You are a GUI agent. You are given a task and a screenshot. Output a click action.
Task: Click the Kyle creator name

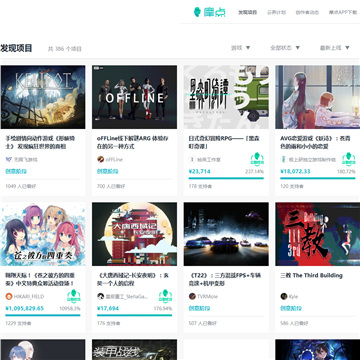[293, 296]
